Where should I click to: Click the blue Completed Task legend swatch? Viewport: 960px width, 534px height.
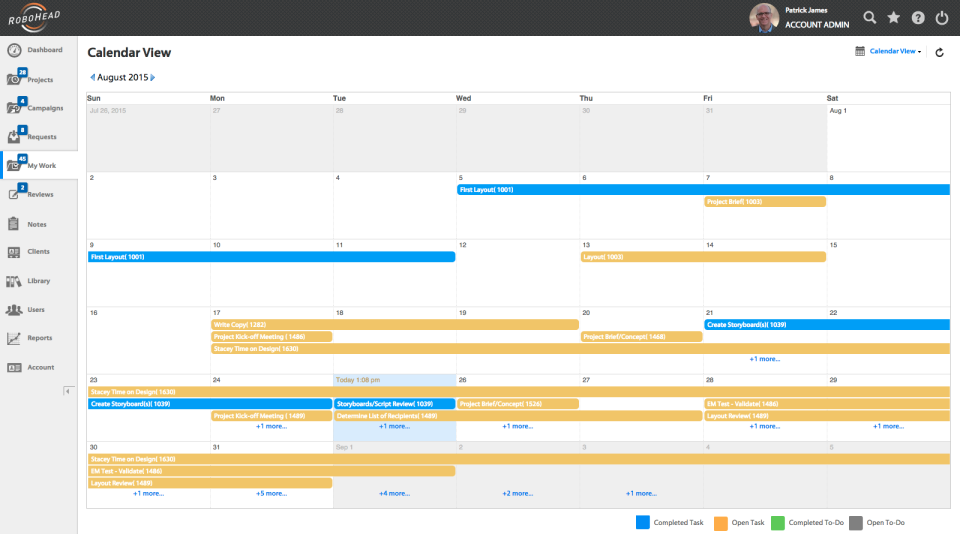643,522
